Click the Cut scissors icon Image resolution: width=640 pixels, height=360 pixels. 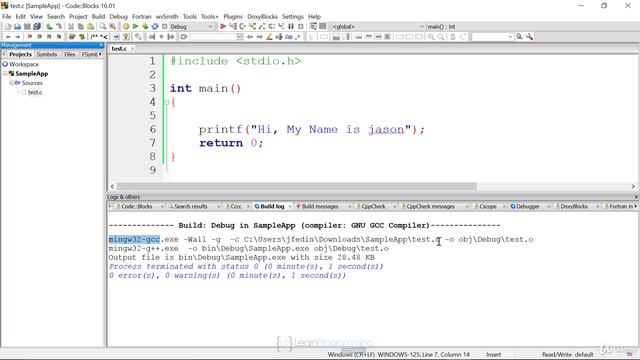tap(71, 27)
